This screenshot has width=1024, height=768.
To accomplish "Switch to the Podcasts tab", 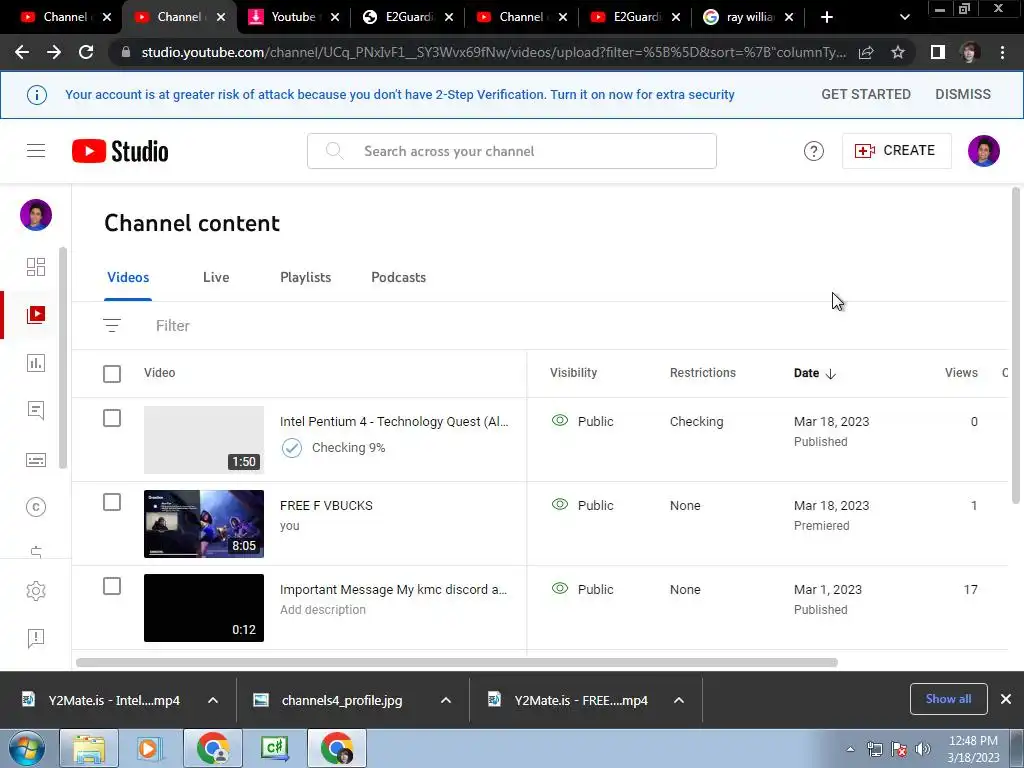I will tap(398, 277).
